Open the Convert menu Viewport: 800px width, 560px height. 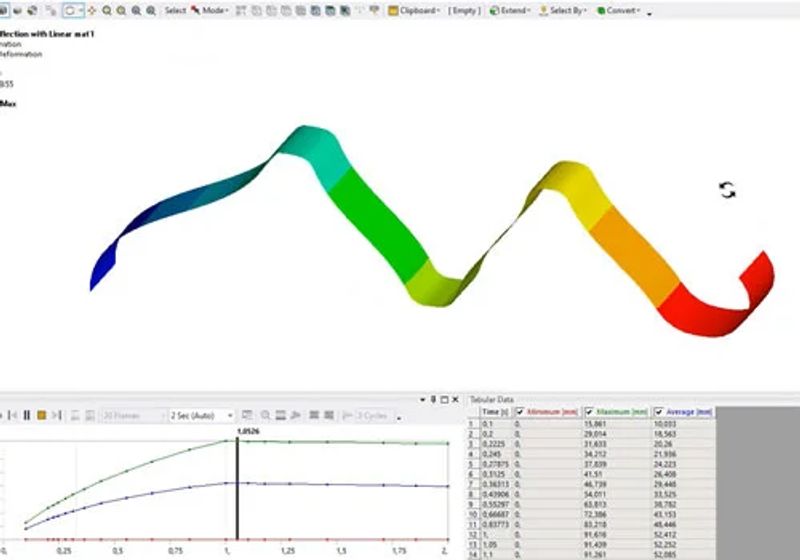(x=618, y=10)
